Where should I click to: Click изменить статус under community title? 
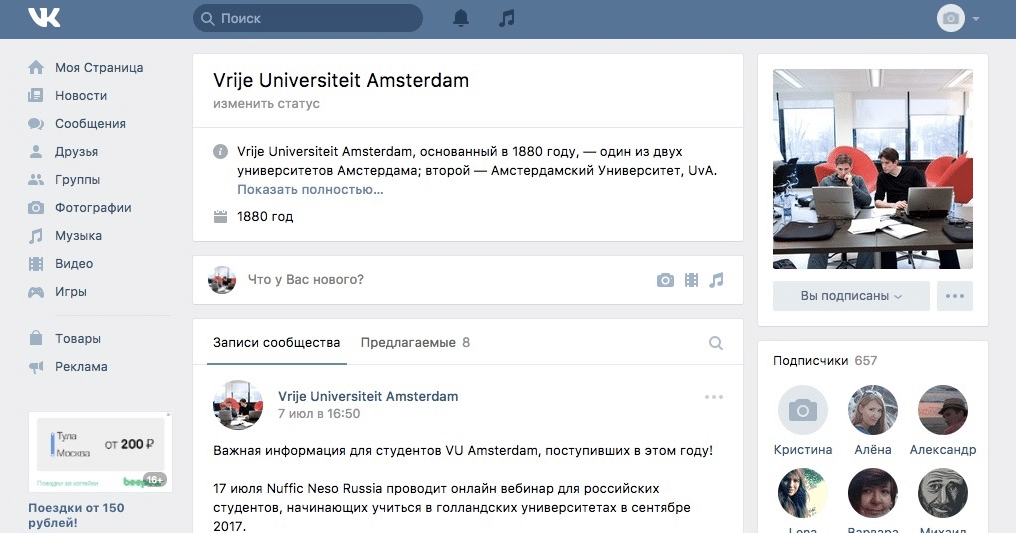[266, 104]
